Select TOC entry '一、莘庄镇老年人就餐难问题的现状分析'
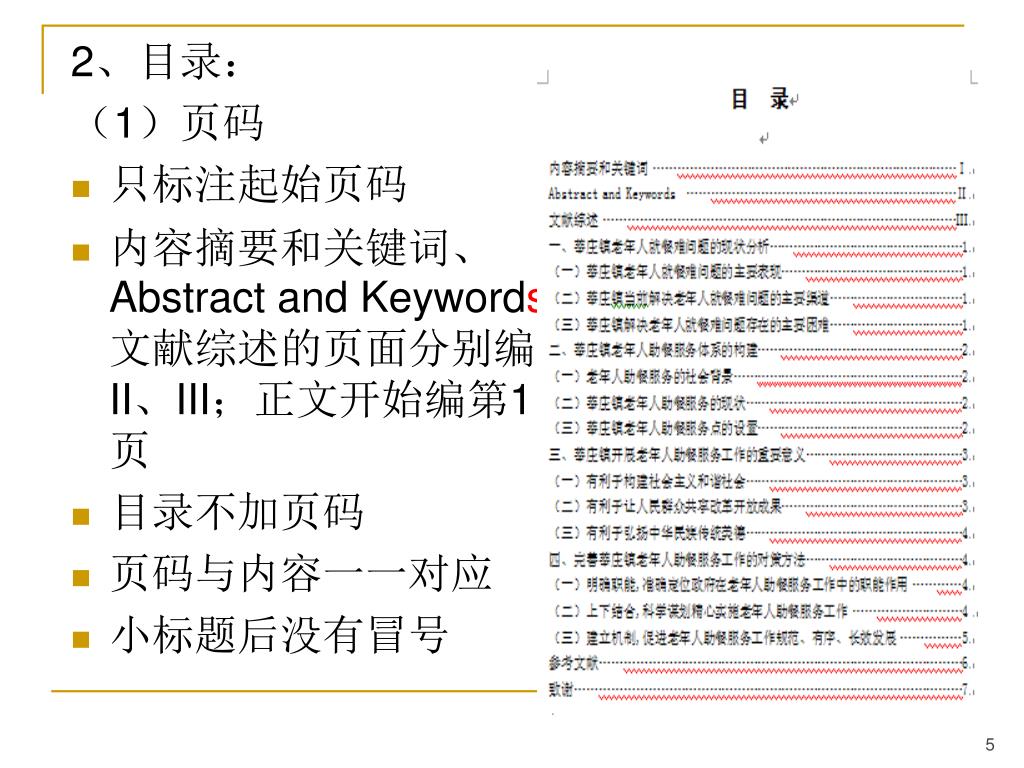This screenshot has height=768, width=1024. pyautogui.click(x=659, y=247)
